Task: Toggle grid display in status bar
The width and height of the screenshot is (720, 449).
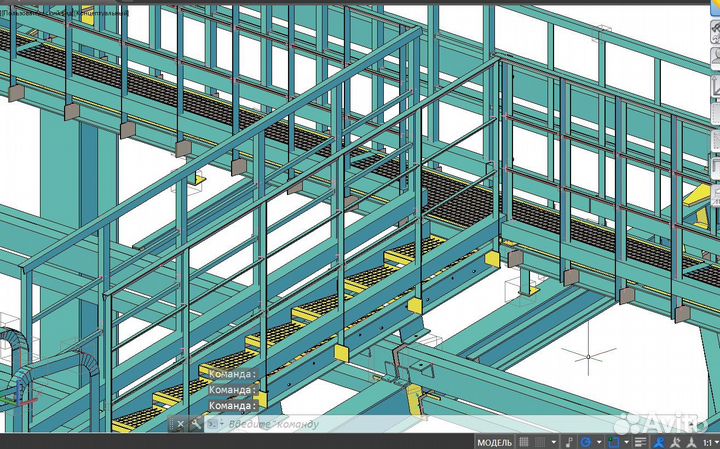Action: pyautogui.click(x=523, y=442)
